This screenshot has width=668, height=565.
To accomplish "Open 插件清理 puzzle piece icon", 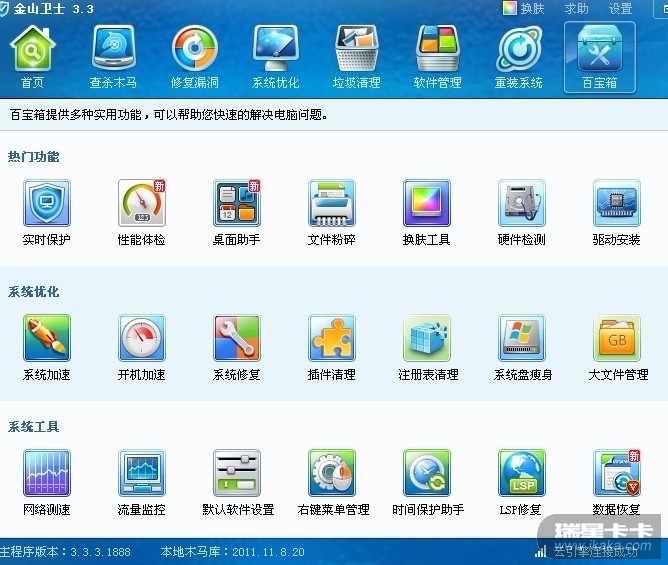I will coord(332,338).
